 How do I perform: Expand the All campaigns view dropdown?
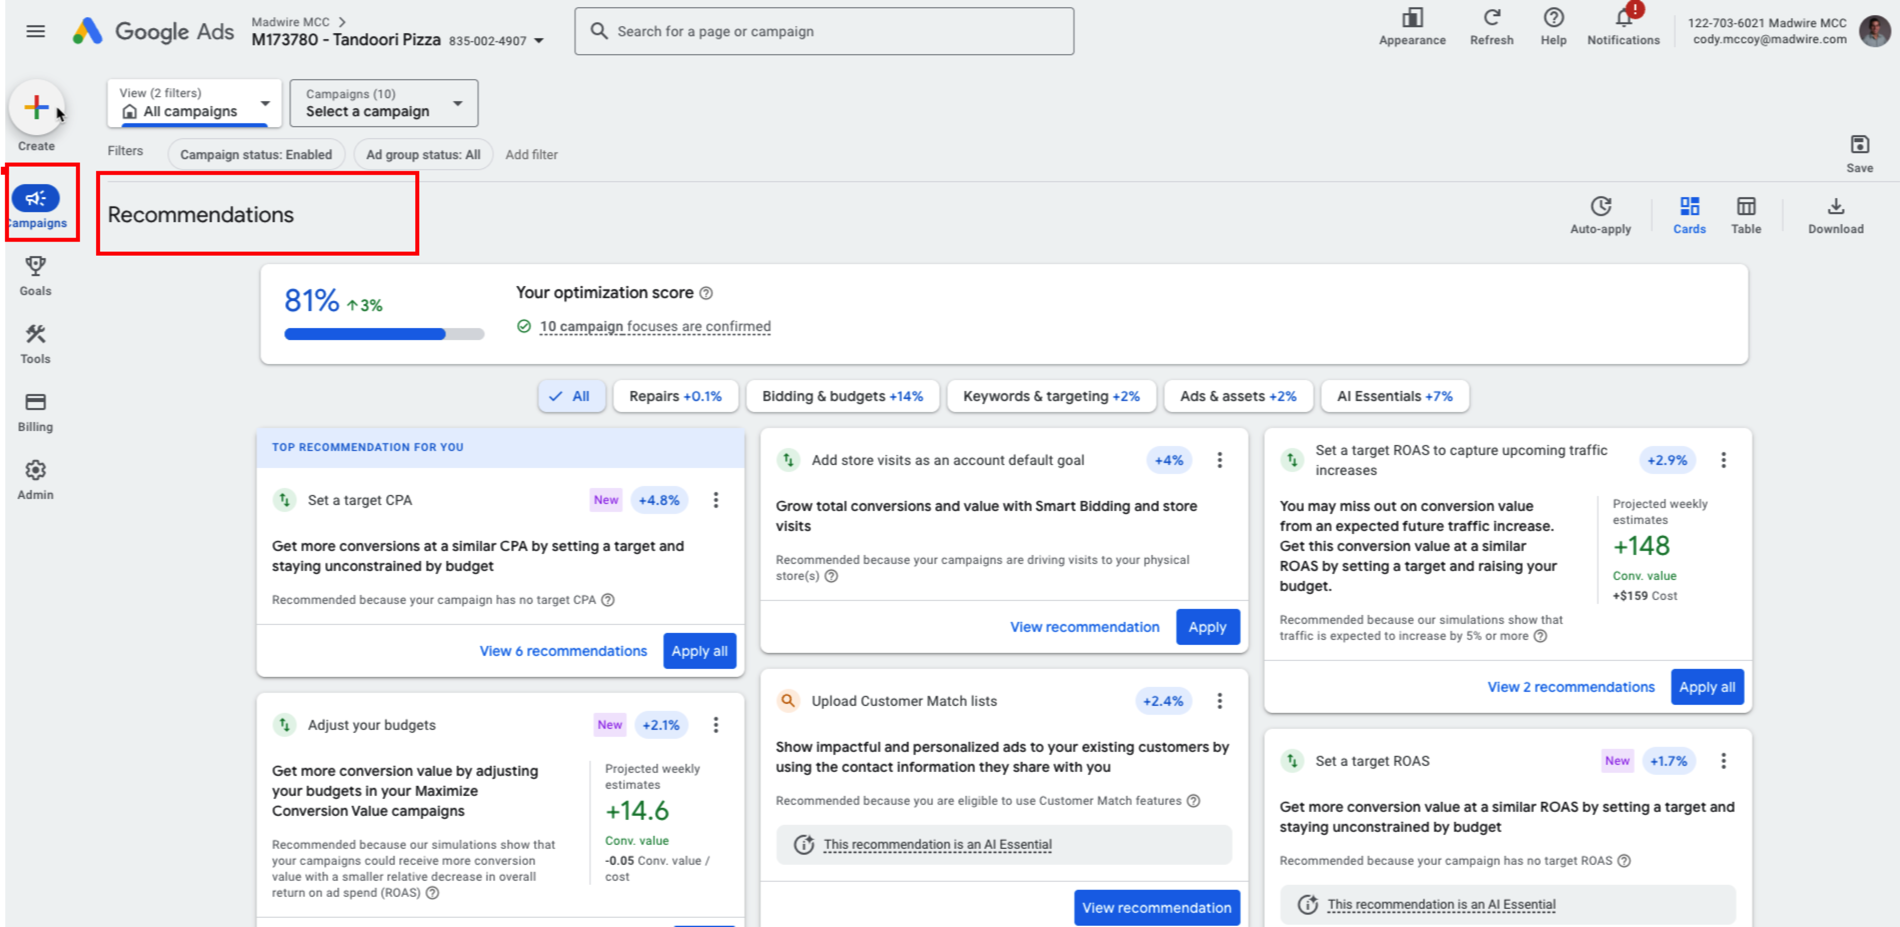click(194, 103)
